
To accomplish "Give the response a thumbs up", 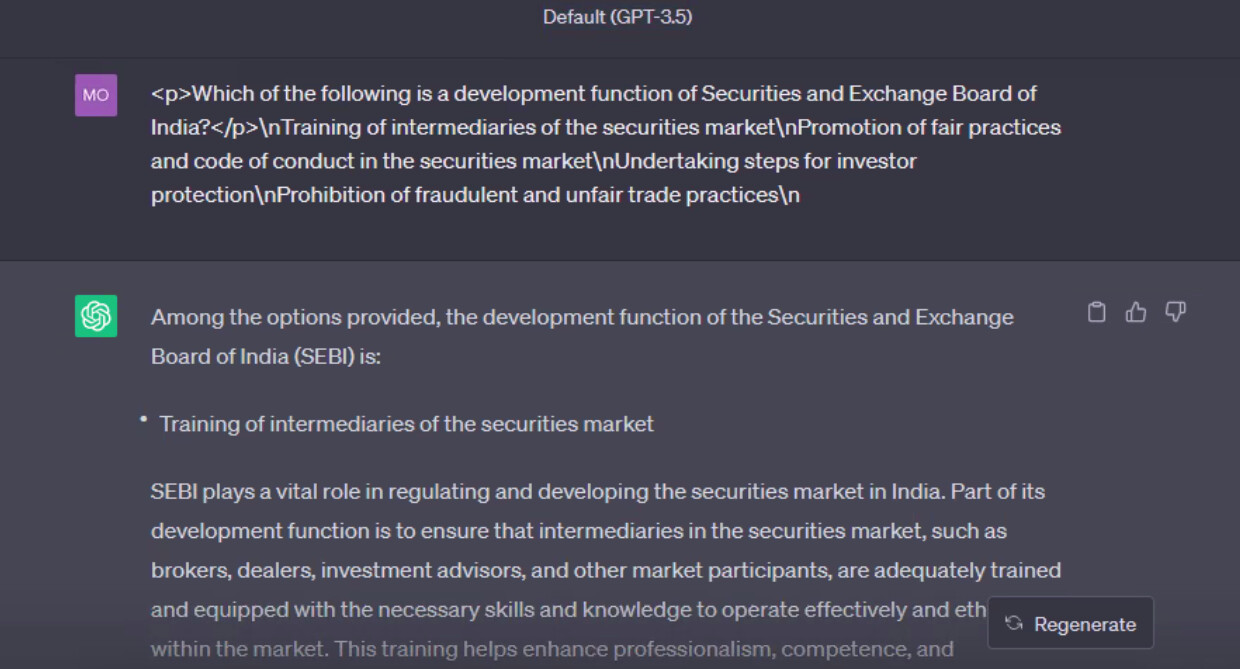I will 1136,313.
